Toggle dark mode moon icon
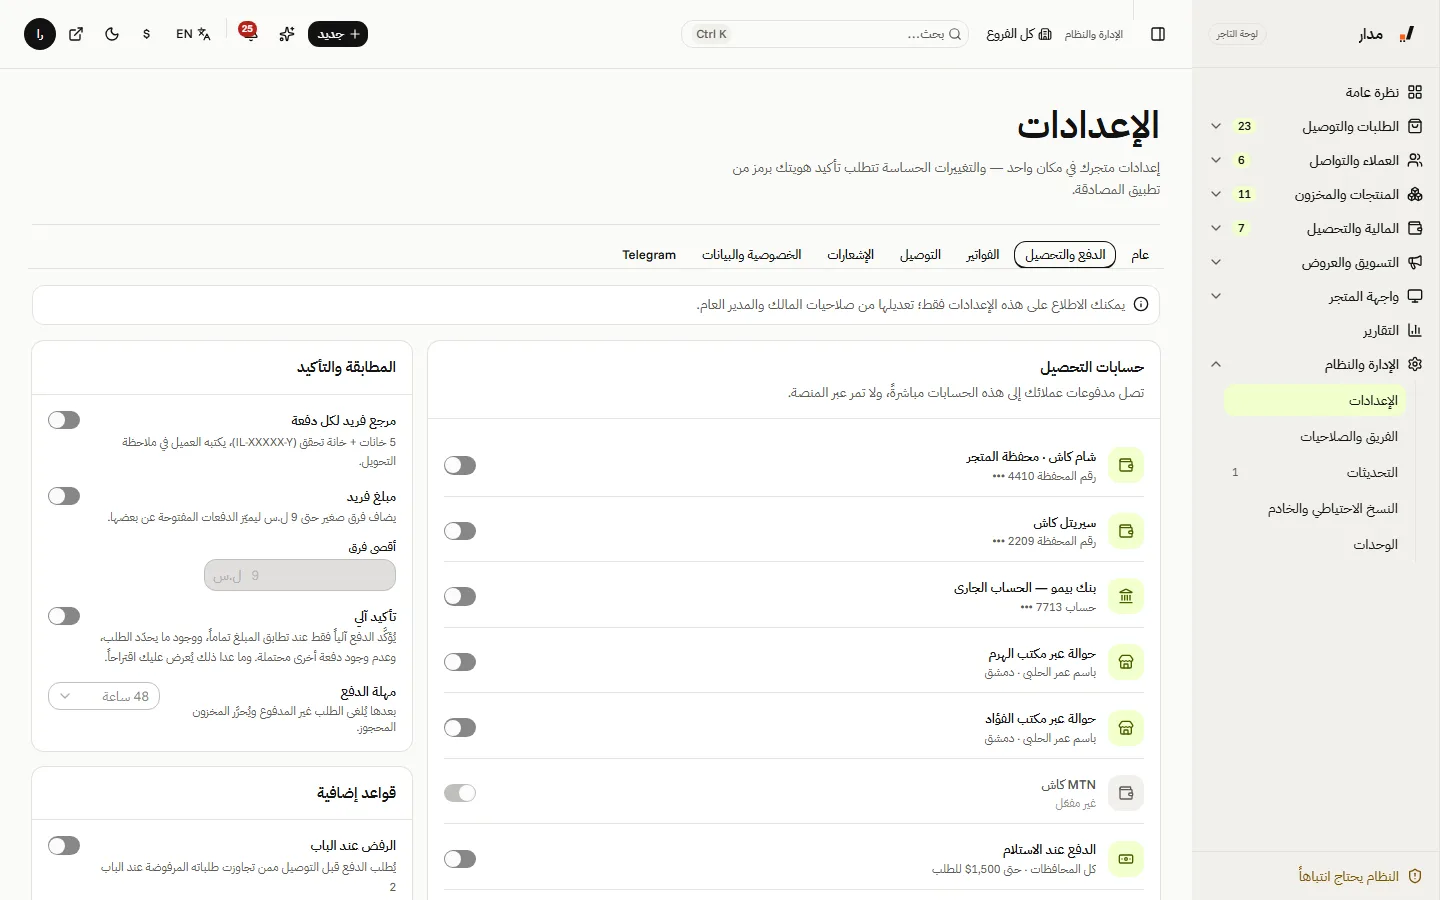Viewport: 1440px width, 900px height. pos(112,34)
